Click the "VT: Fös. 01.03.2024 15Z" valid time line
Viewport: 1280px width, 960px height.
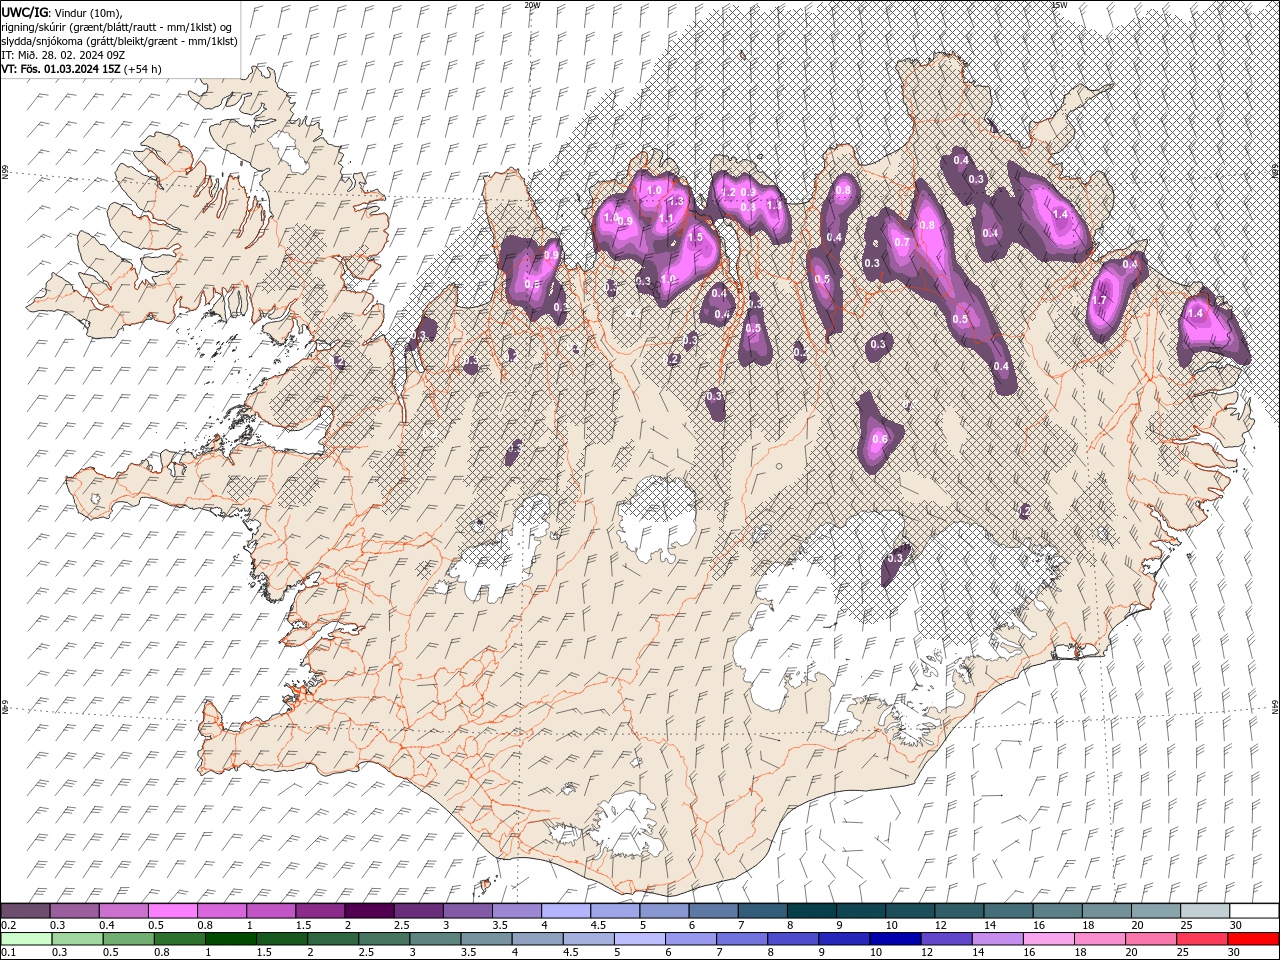(x=81, y=69)
